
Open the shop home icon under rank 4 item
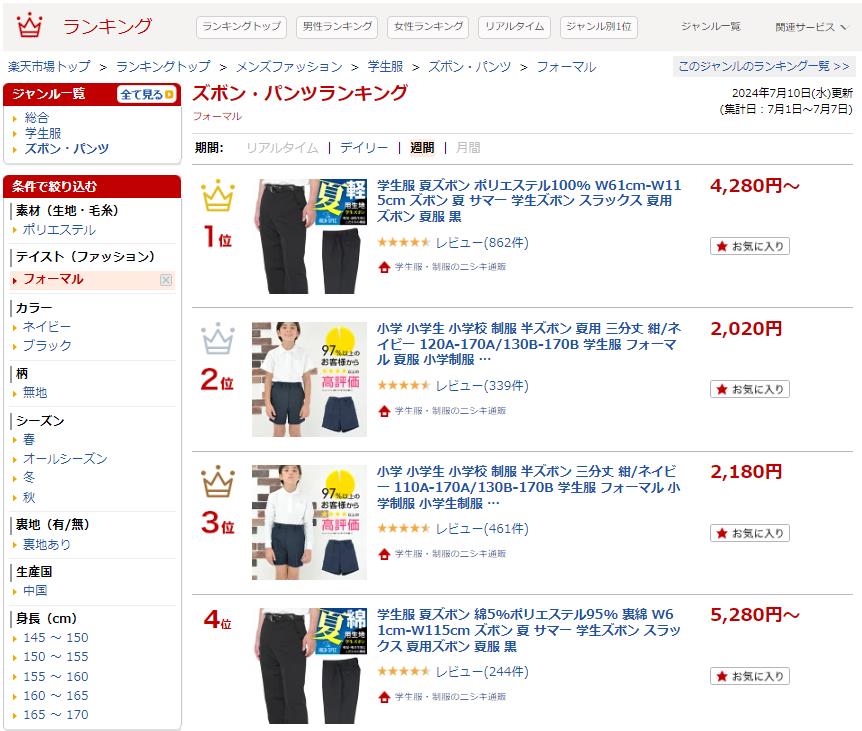coord(384,697)
